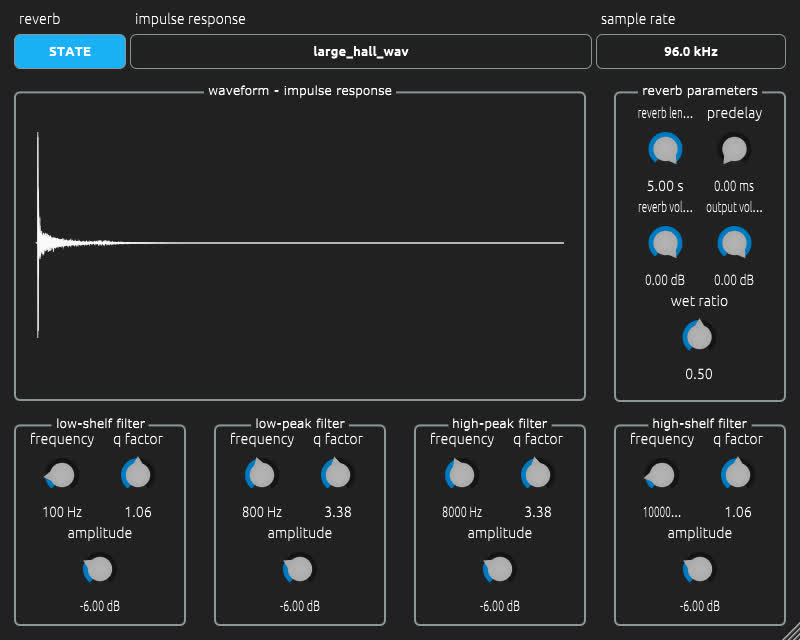This screenshot has height=640, width=800.
Task: Click the low-peak filter amplitude knob
Action: coord(299,569)
